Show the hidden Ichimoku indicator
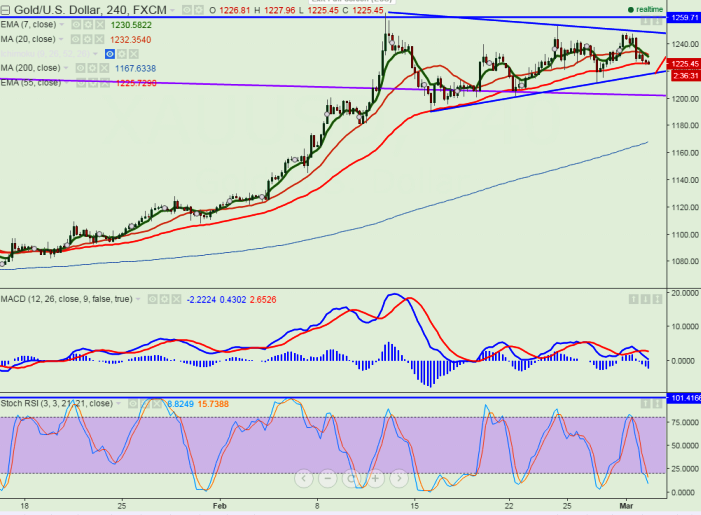 [110, 54]
